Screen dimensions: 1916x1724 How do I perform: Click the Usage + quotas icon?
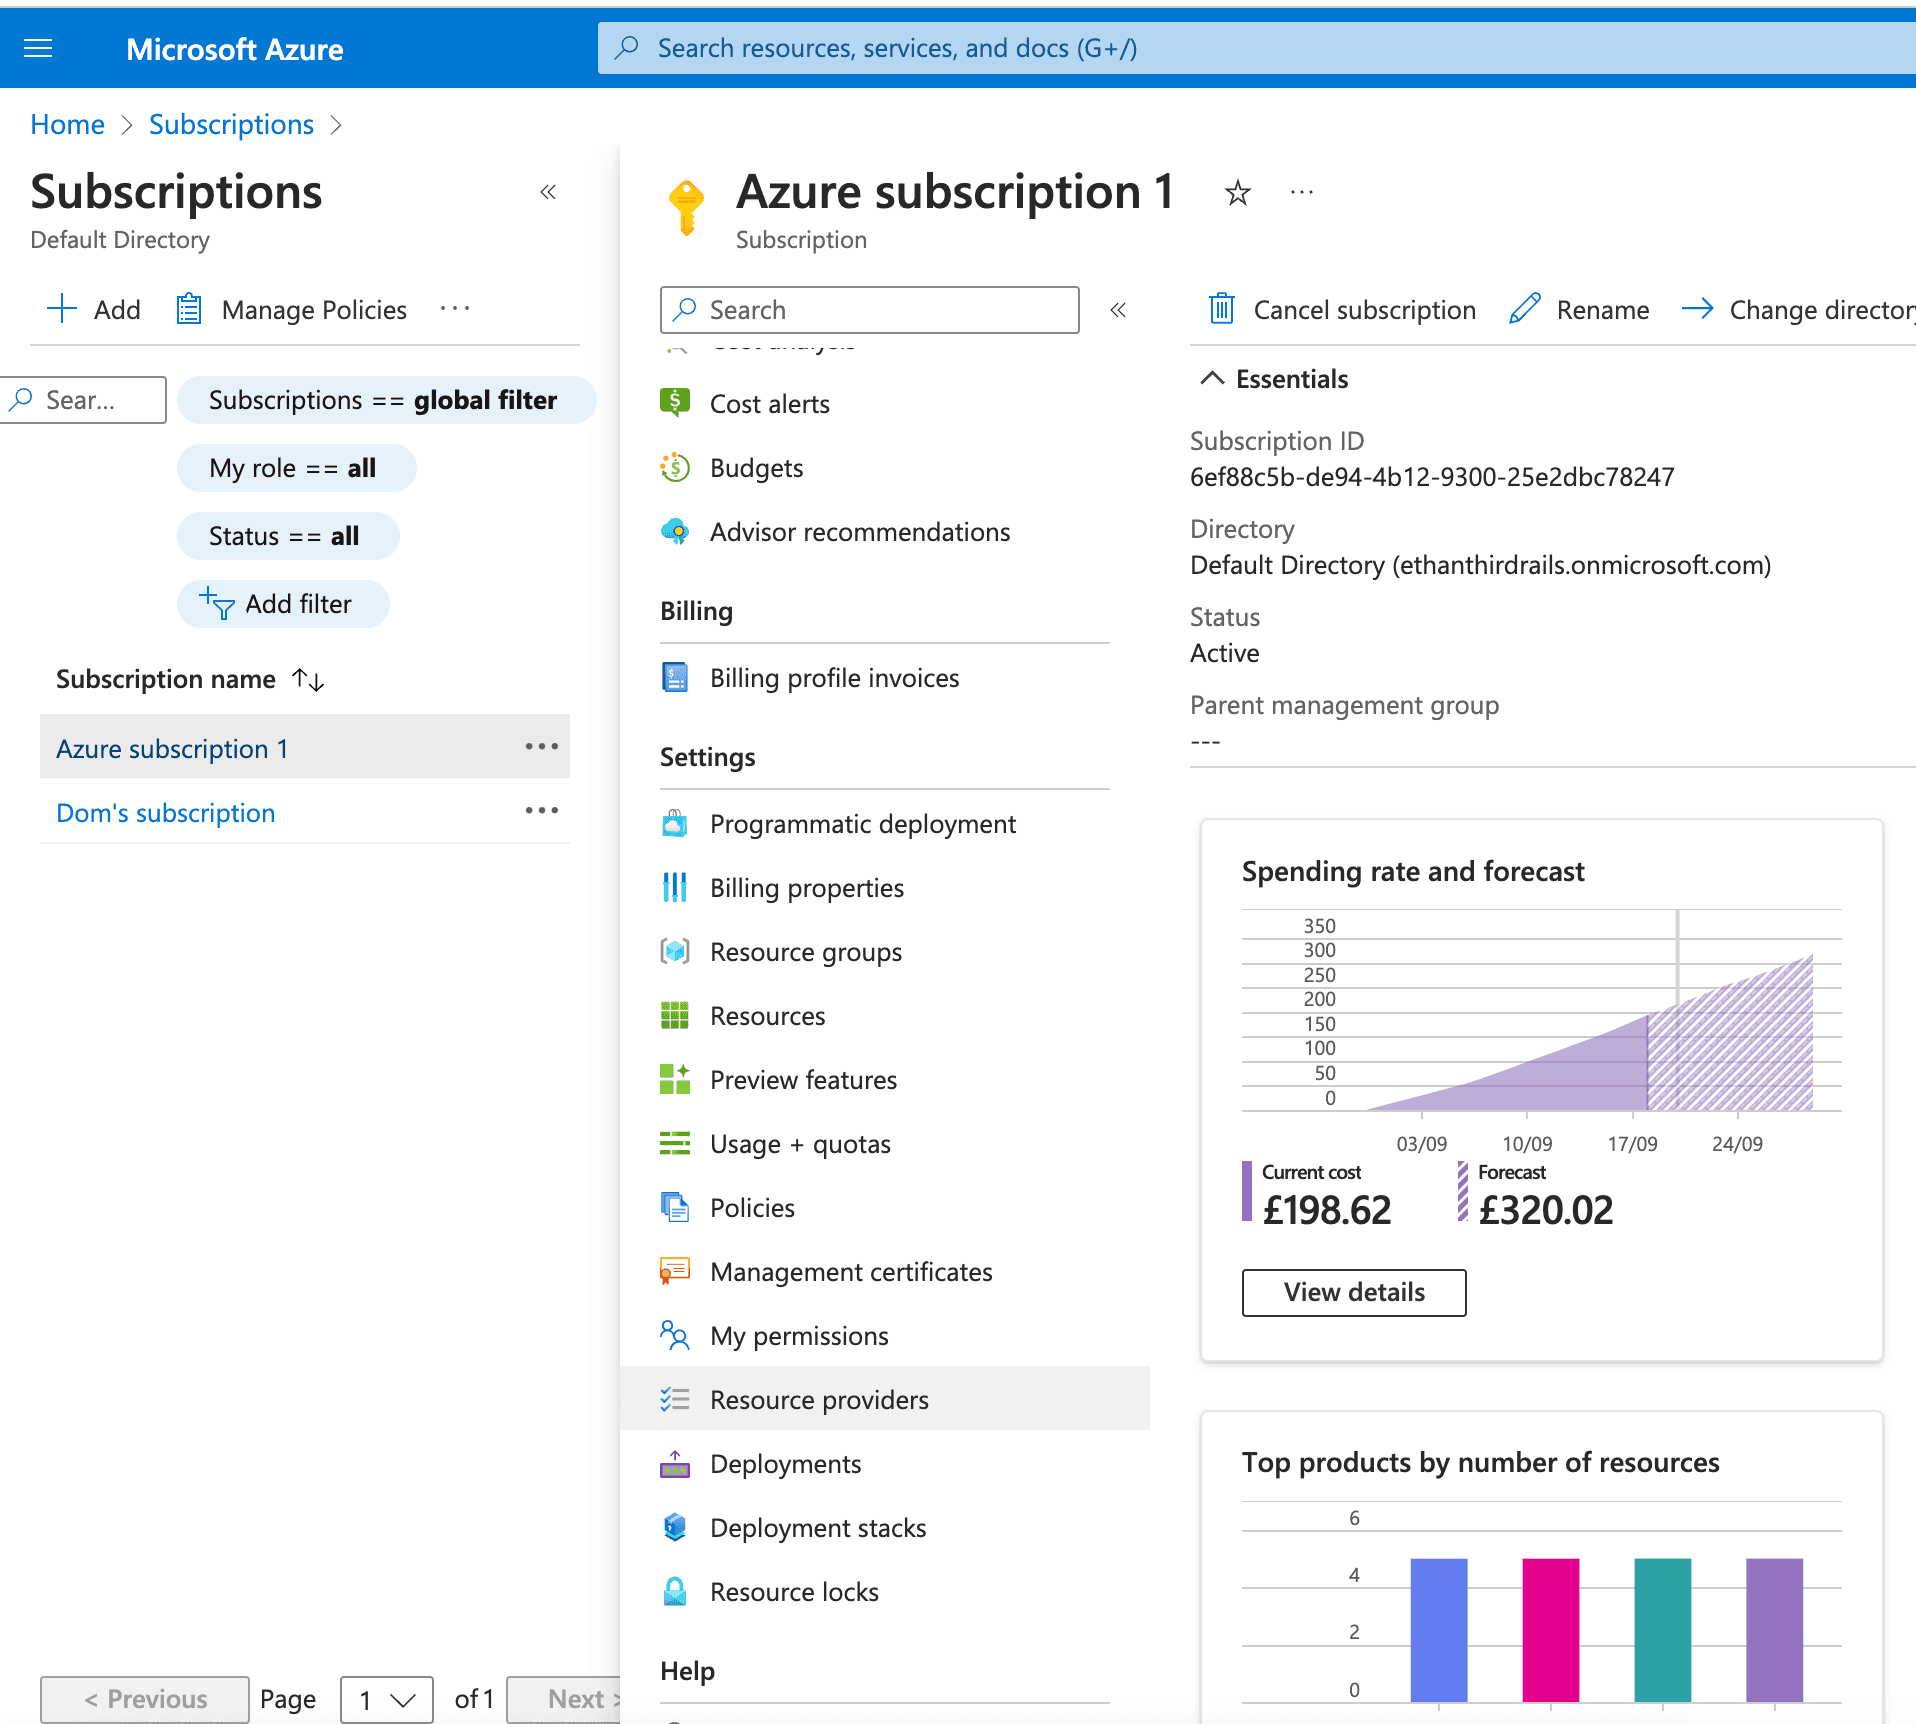click(675, 1143)
